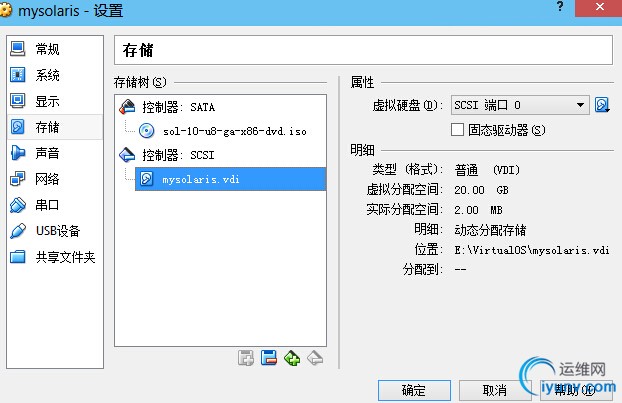This screenshot has width=622, height=403.
Task: Open the 网络 (Network) settings page
Action: pyautogui.click(x=55, y=179)
